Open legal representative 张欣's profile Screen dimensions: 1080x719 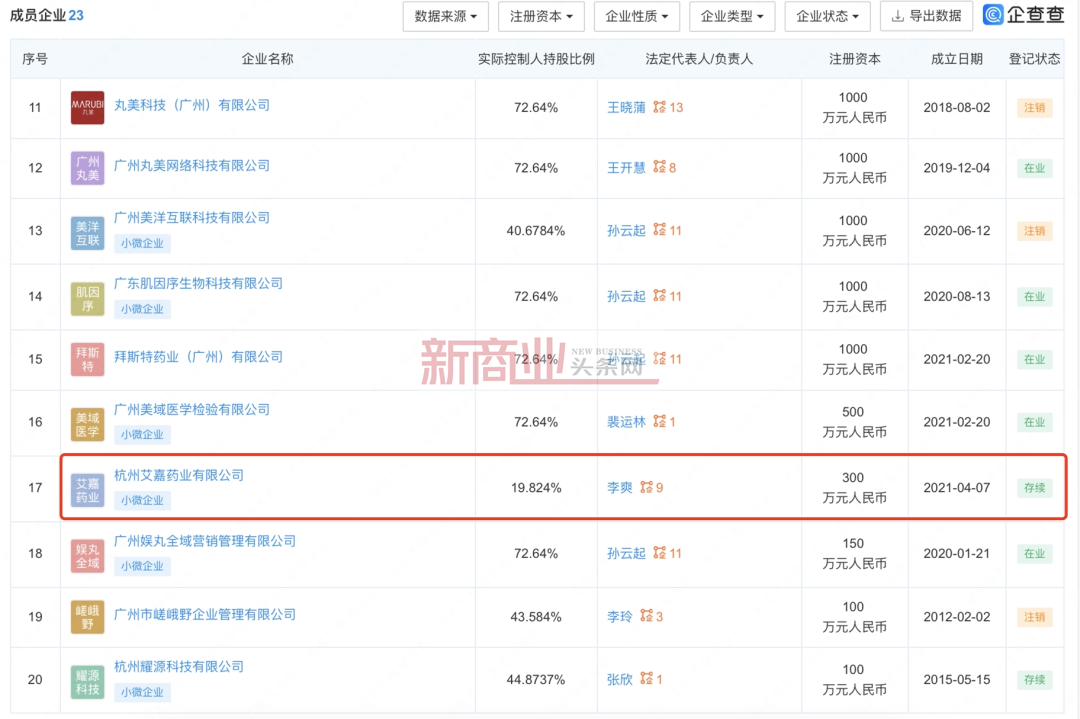pos(620,679)
